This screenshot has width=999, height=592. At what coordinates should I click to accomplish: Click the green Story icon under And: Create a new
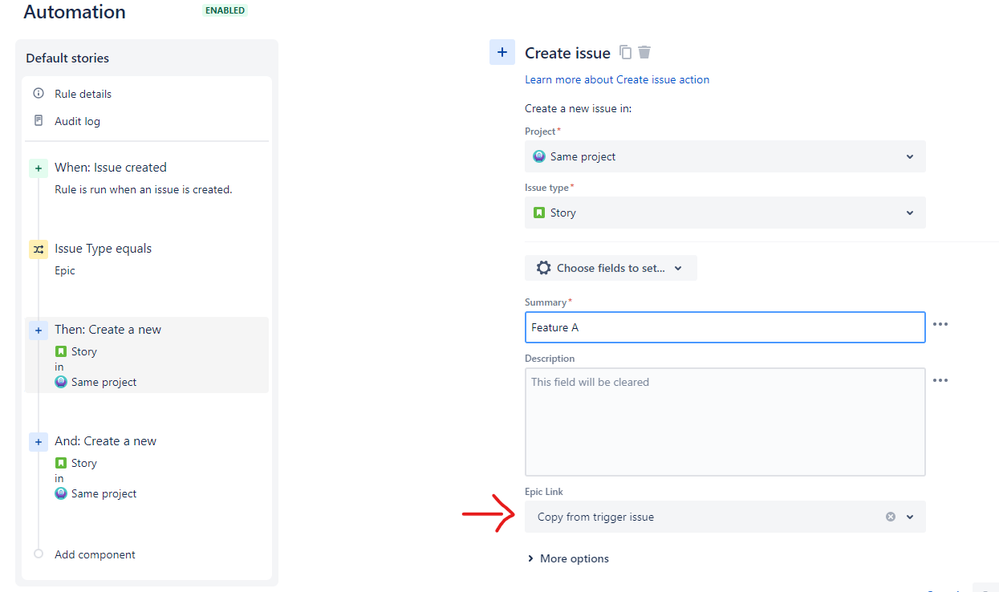pos(61,463)
